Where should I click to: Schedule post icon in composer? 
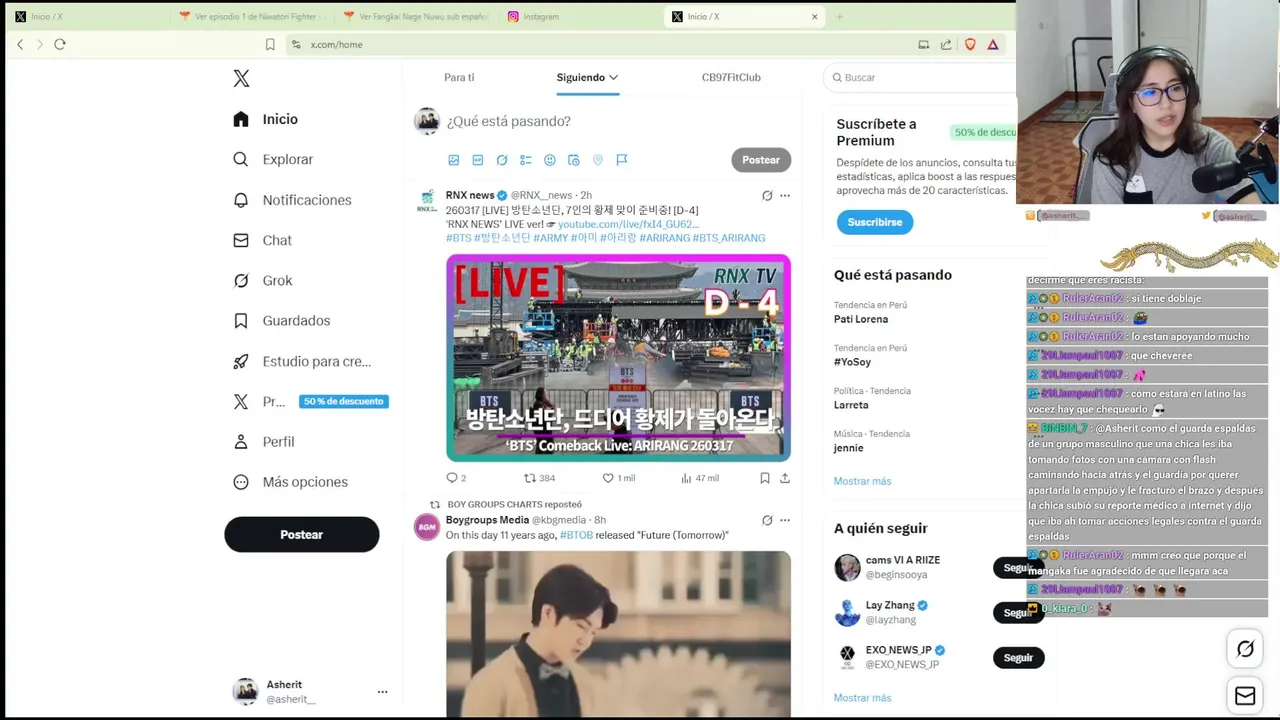click(x=574, y=160)
